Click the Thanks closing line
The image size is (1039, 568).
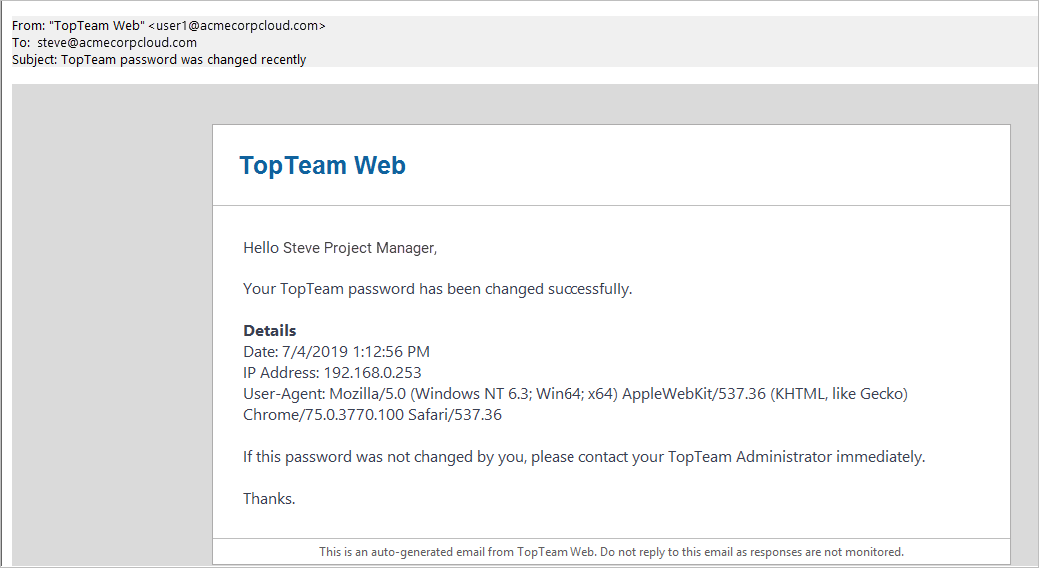point(269,498)
